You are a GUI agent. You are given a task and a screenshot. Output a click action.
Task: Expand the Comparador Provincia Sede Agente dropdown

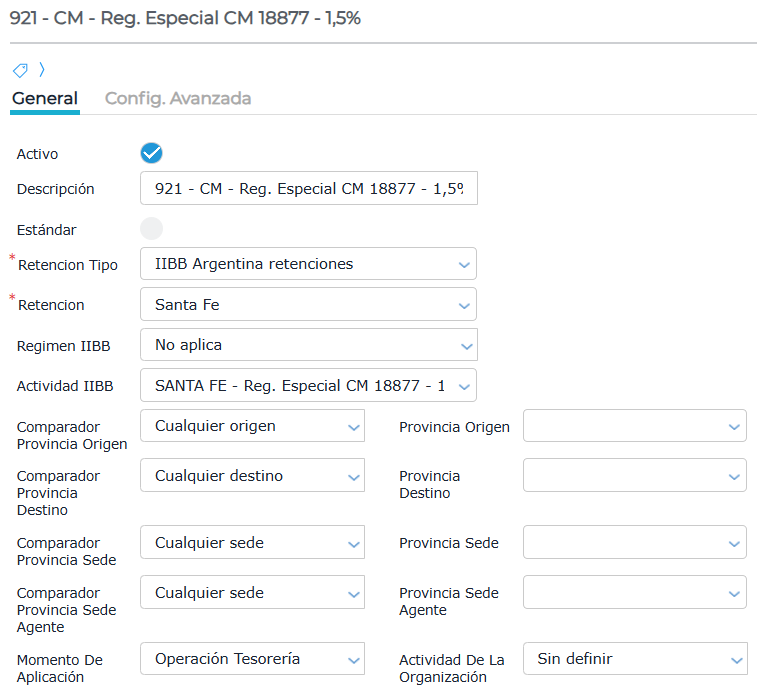252,593
